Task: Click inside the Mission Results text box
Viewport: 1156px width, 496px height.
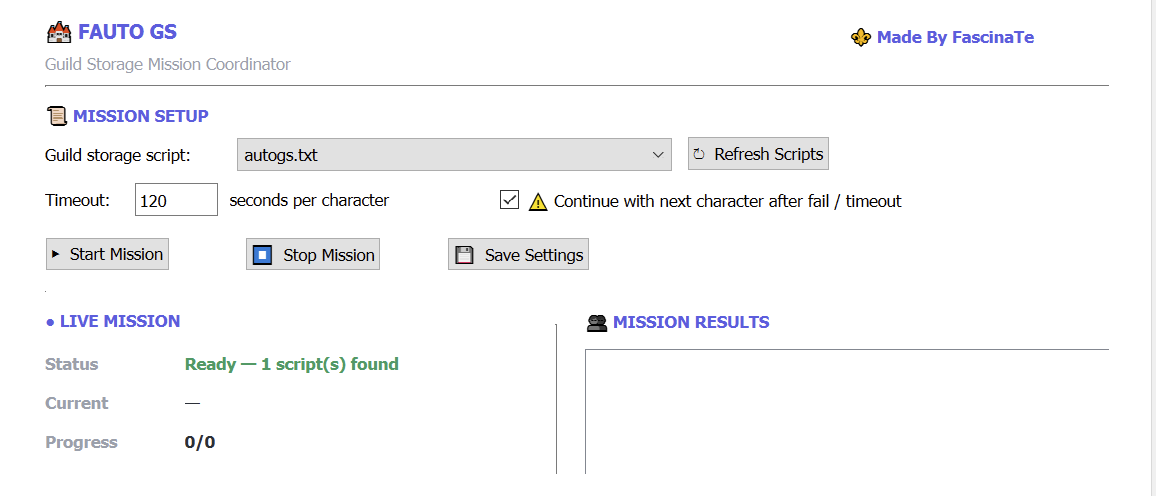Action: coord(848,411)
